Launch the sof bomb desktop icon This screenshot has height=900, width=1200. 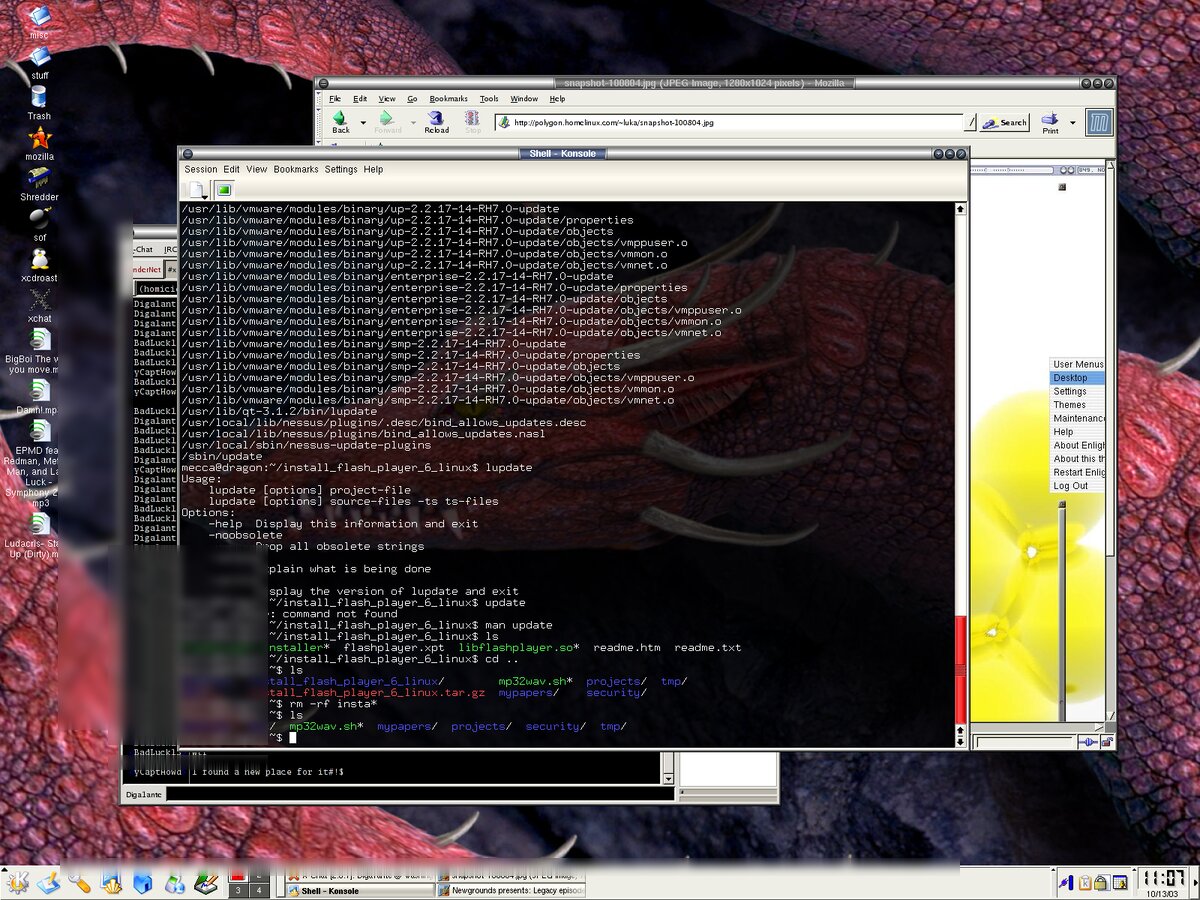[x=39, y=218]
